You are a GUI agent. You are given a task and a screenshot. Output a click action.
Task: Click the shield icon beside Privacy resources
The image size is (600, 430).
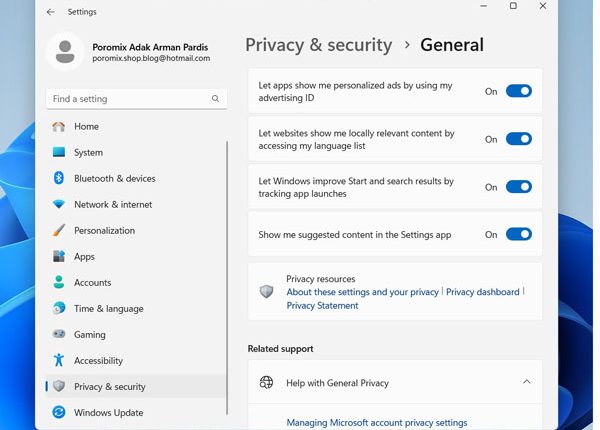tap(266, 292)
